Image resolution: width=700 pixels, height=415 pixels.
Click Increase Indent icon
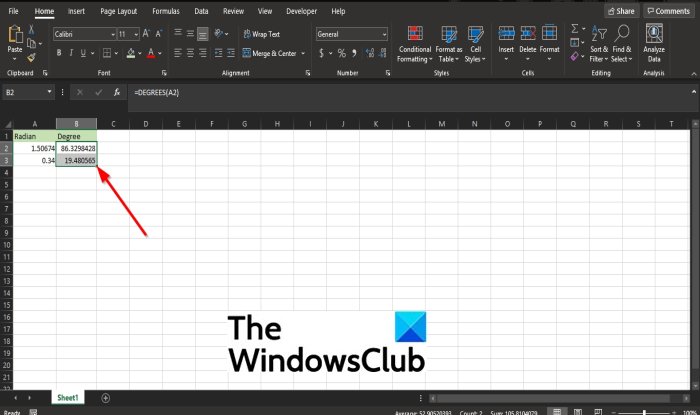click(231, 53)
